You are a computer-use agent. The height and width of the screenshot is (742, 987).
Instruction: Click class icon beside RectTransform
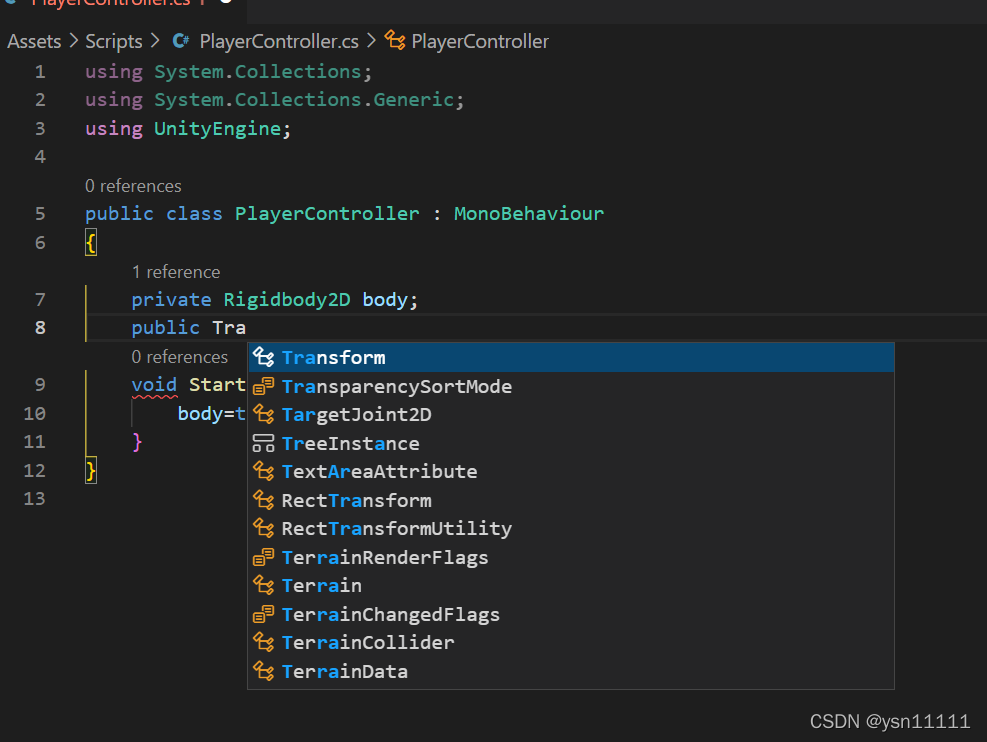[263, 500]
